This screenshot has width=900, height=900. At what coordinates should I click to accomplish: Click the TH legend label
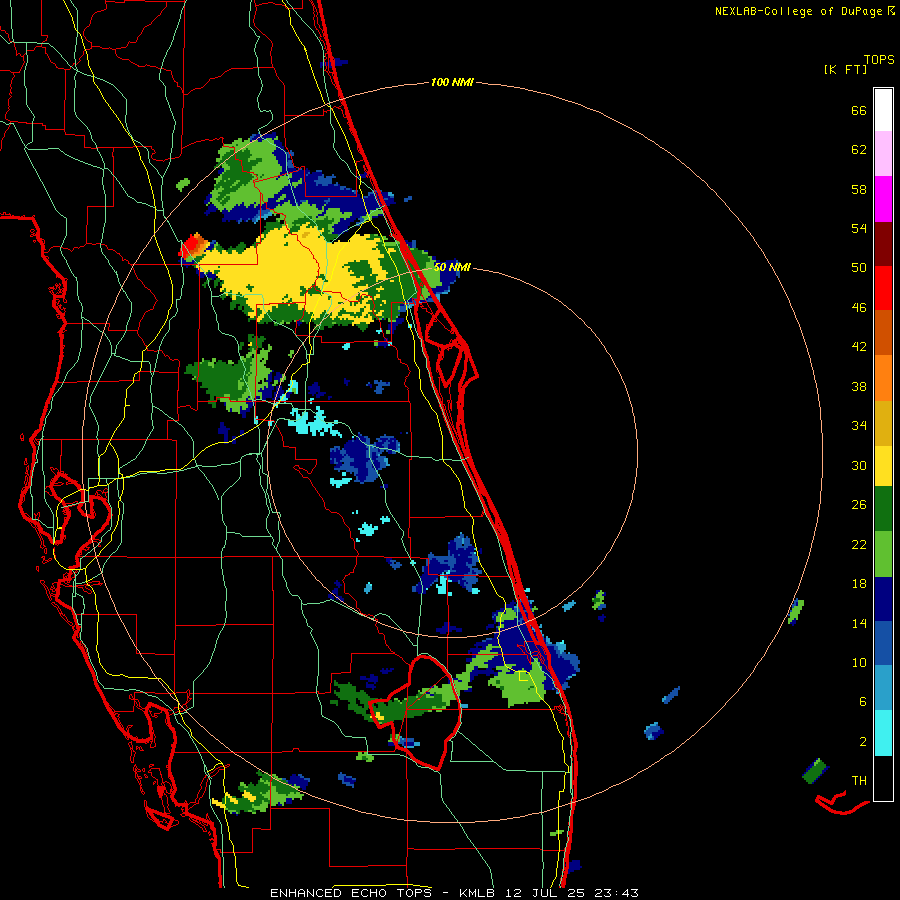coord(859,781)
